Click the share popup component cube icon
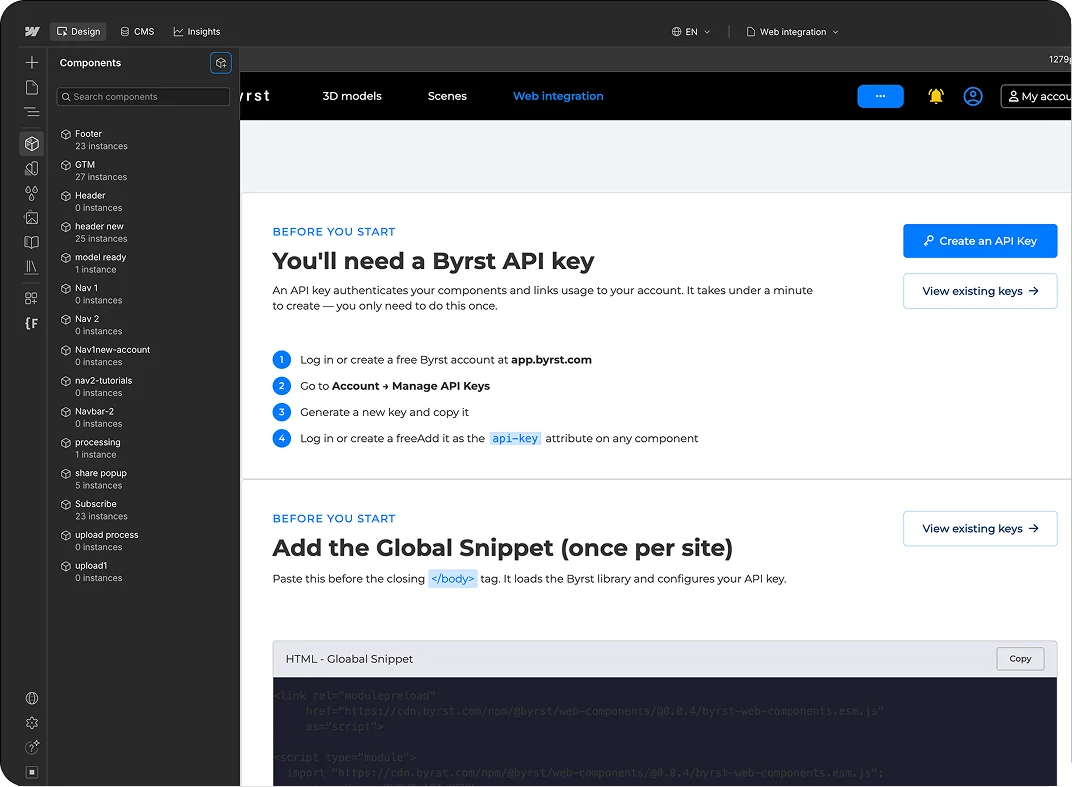Image resolution: width=1072 pixels, height=787 pixels. (x=66, y=473)
